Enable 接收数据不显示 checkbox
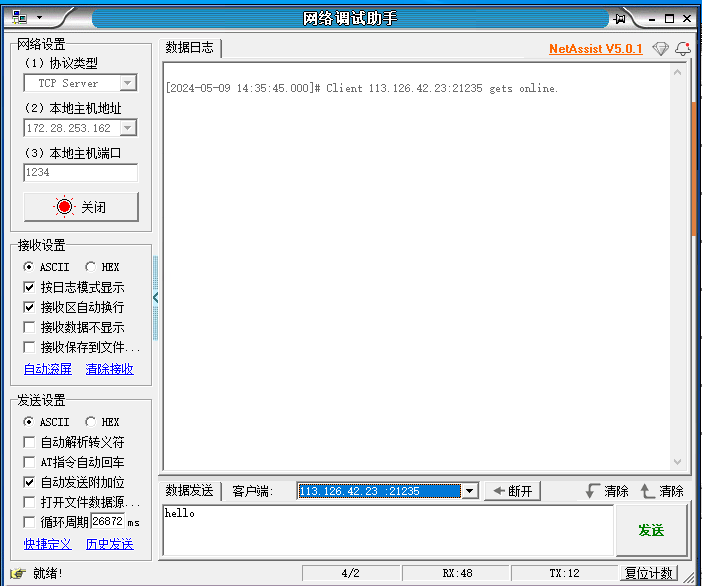Screen dimensions: 702x586 pos(29,327)
